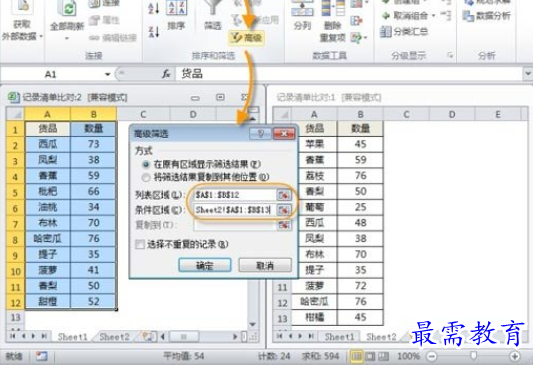Expand the formula bar at right edge
Image resolution: width=533 pixels, height=365 pixels.
[528, 73]
